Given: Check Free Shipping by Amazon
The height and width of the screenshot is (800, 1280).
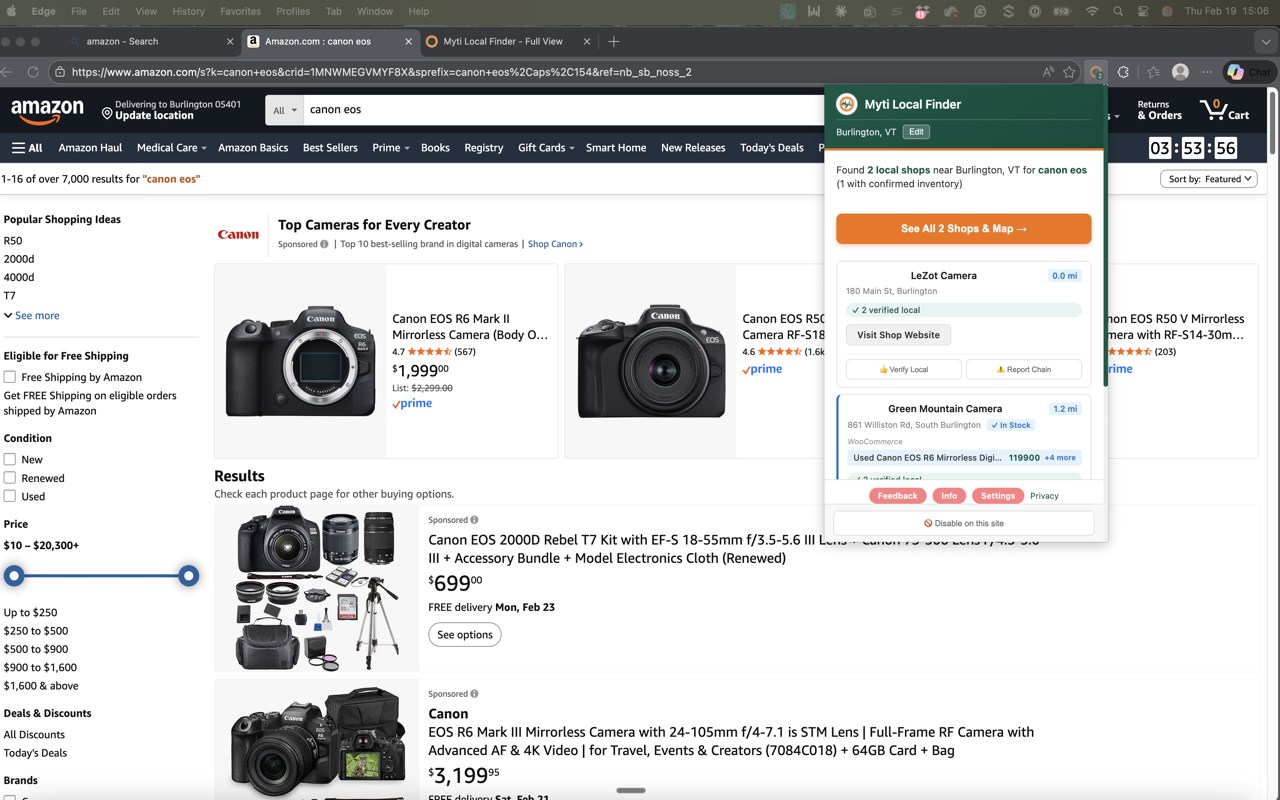Looking at the screenshot, I should tap(10, 377).
